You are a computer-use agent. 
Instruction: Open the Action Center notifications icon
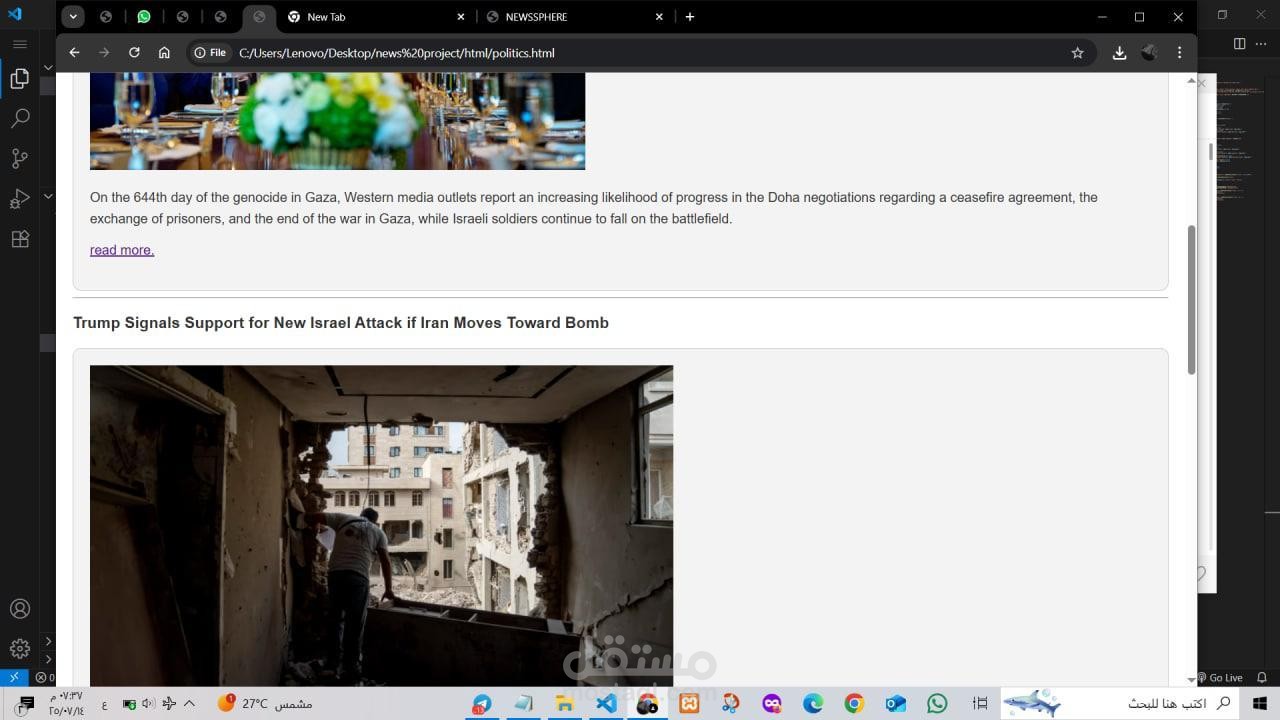point(26,704)
